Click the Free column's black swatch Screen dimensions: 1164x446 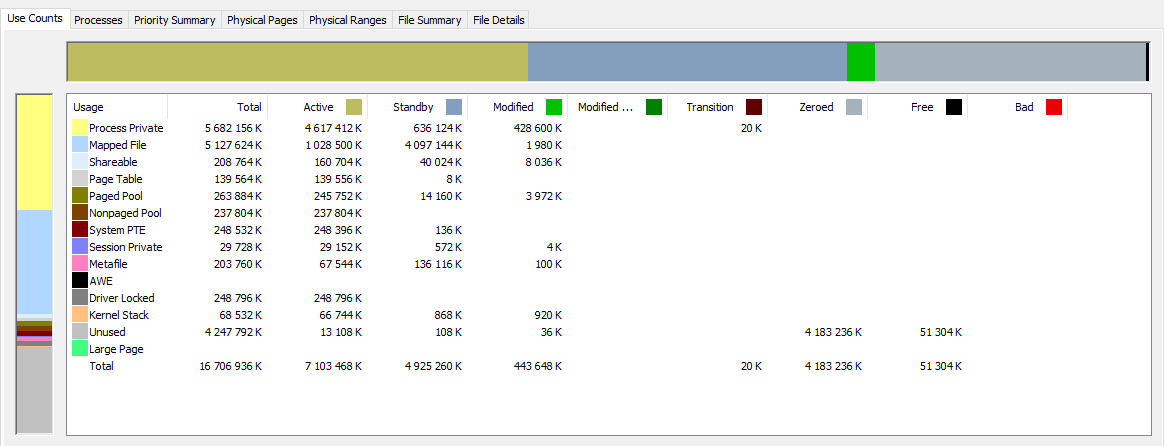[x=954, y=107]
